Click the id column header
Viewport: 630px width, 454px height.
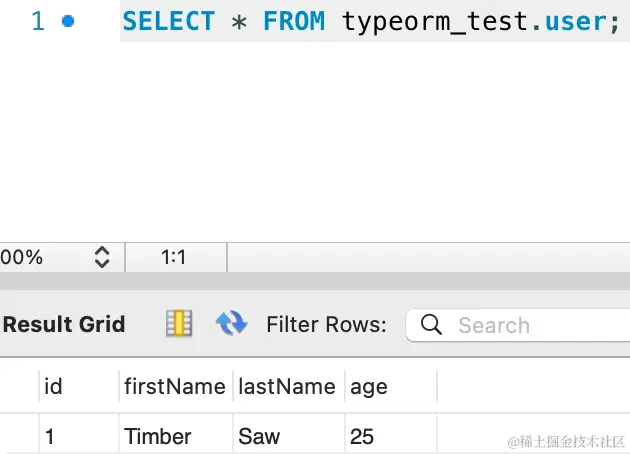[x=54, y=386]
